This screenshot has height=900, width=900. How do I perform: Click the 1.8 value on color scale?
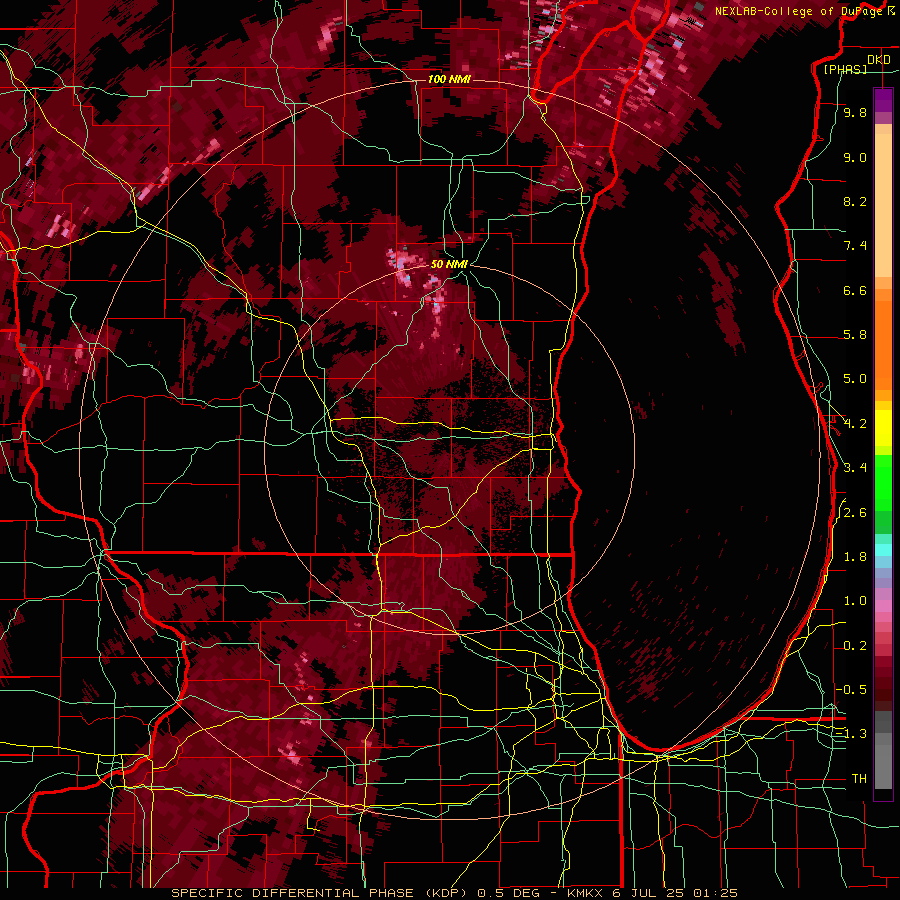pos(855,557)
